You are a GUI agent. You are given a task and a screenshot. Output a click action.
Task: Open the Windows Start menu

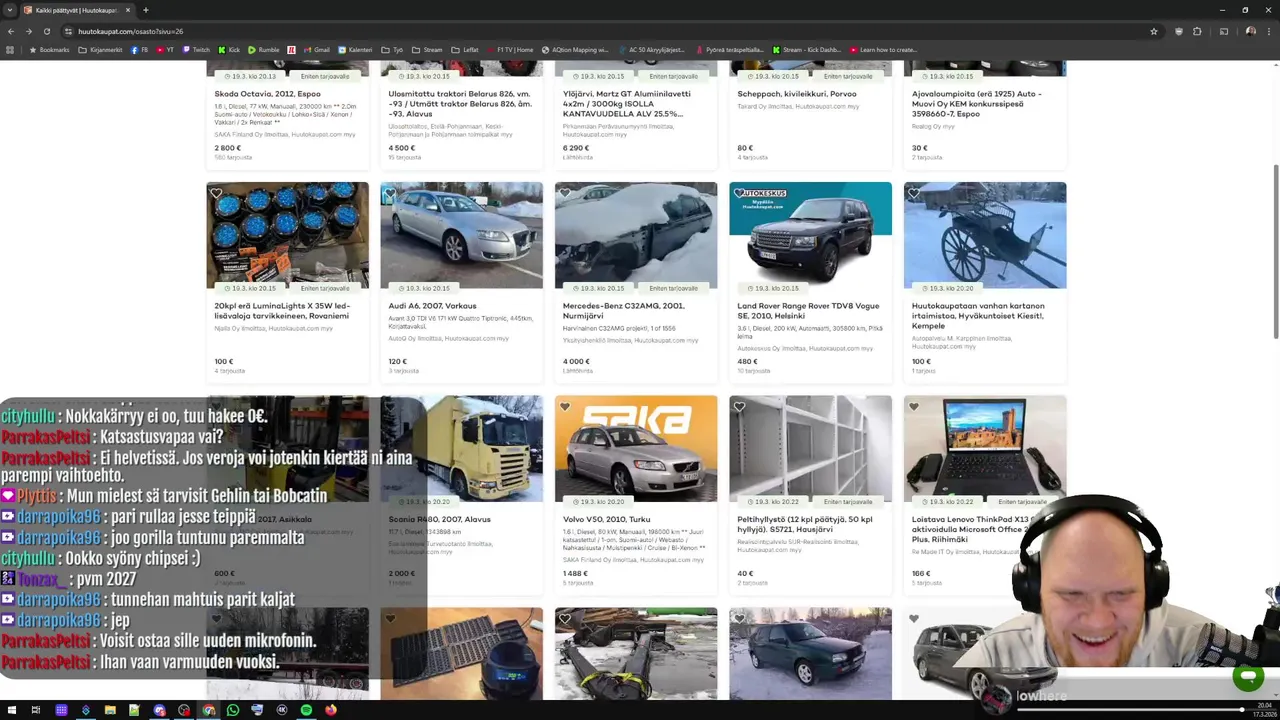tap(11, 710)
